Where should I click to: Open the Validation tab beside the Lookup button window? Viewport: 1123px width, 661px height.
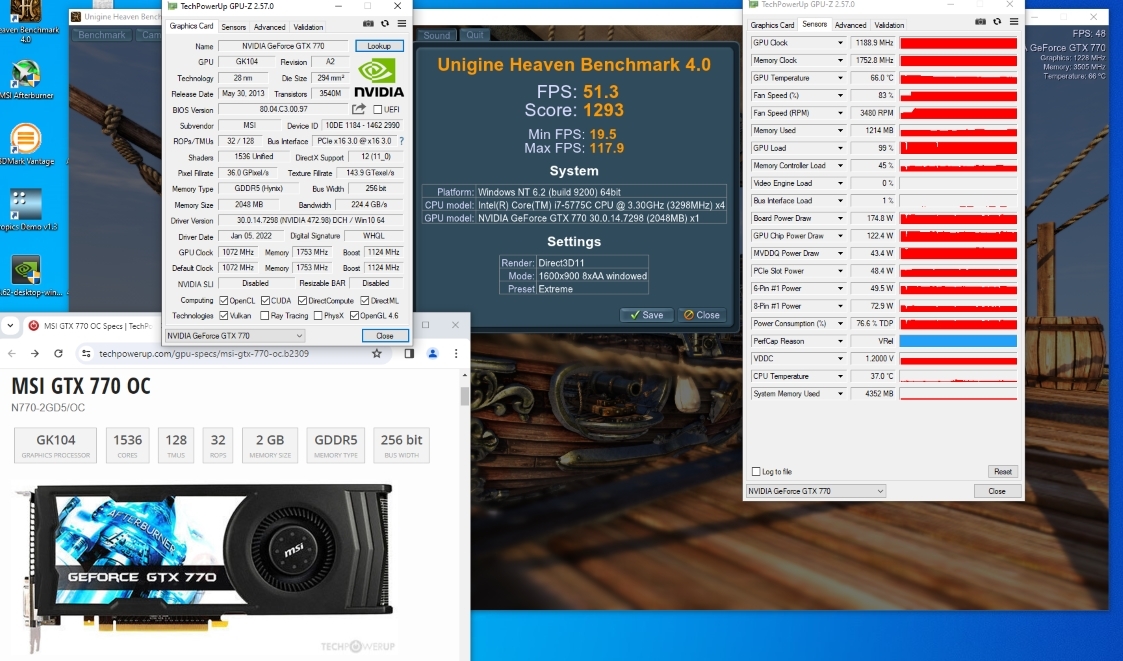point(308,27)
